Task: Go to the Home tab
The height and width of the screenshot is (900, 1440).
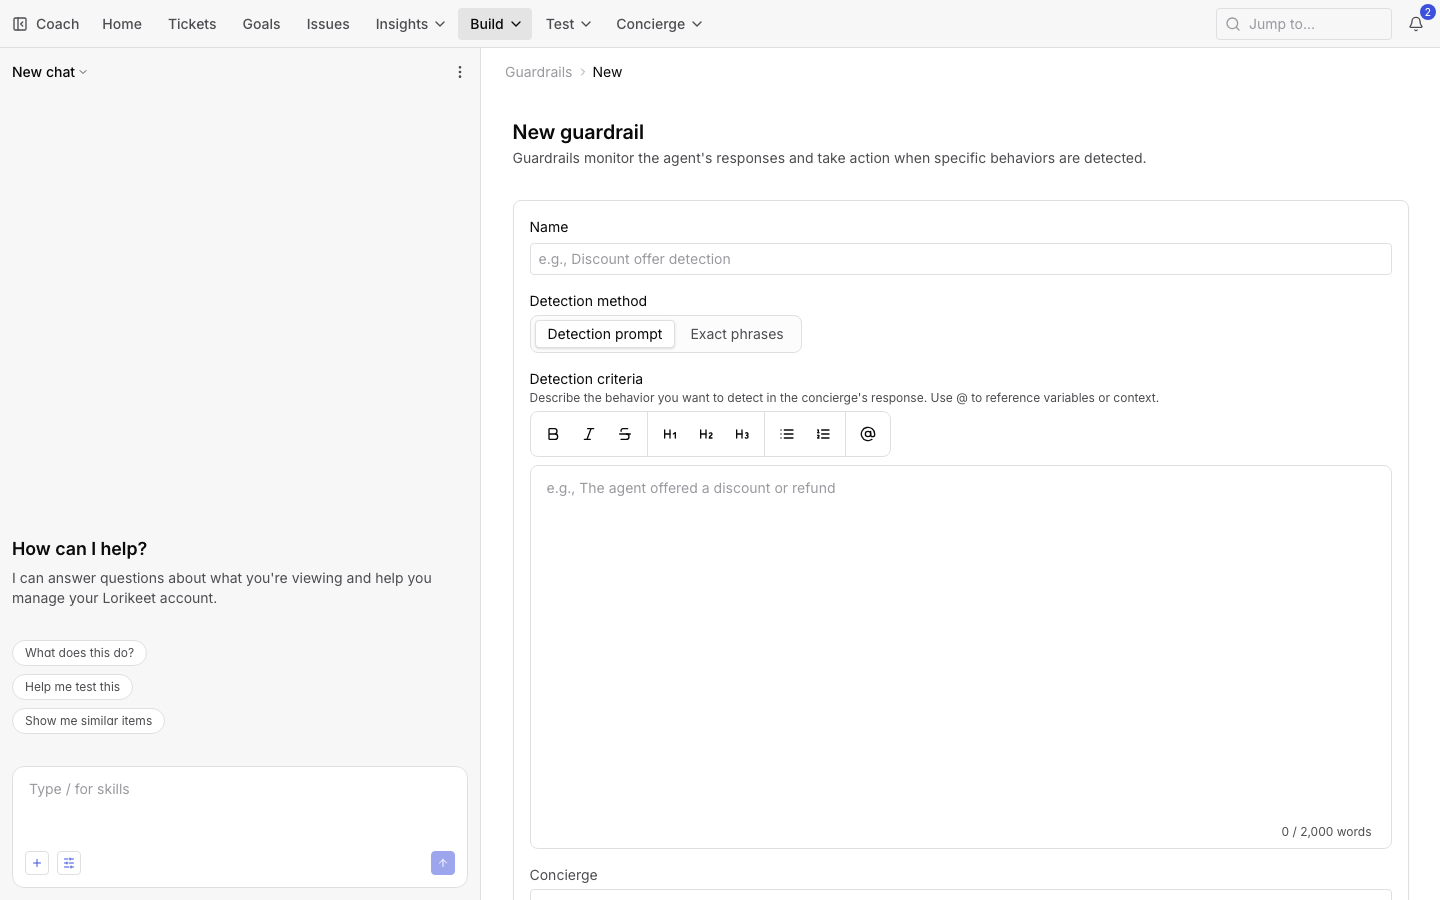Action: [122, 24]
